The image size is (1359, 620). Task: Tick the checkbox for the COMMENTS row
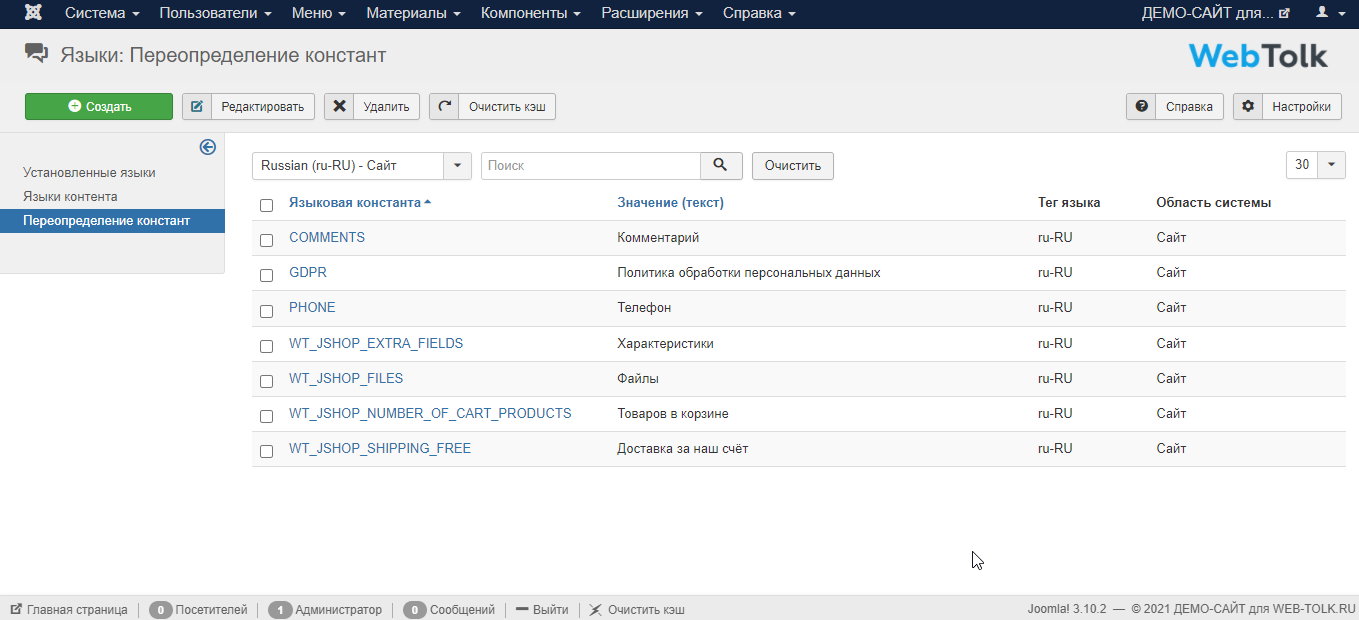(x=266, y=240)
